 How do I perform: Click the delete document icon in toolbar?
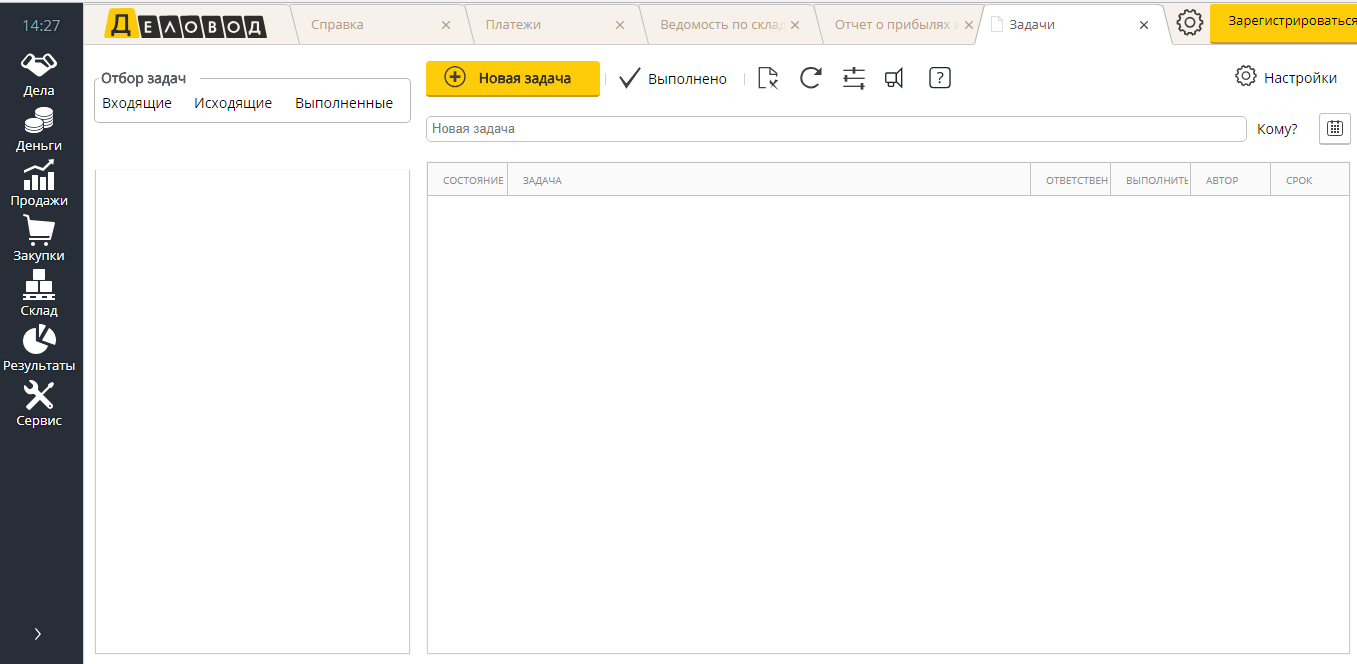pos(767,78)
